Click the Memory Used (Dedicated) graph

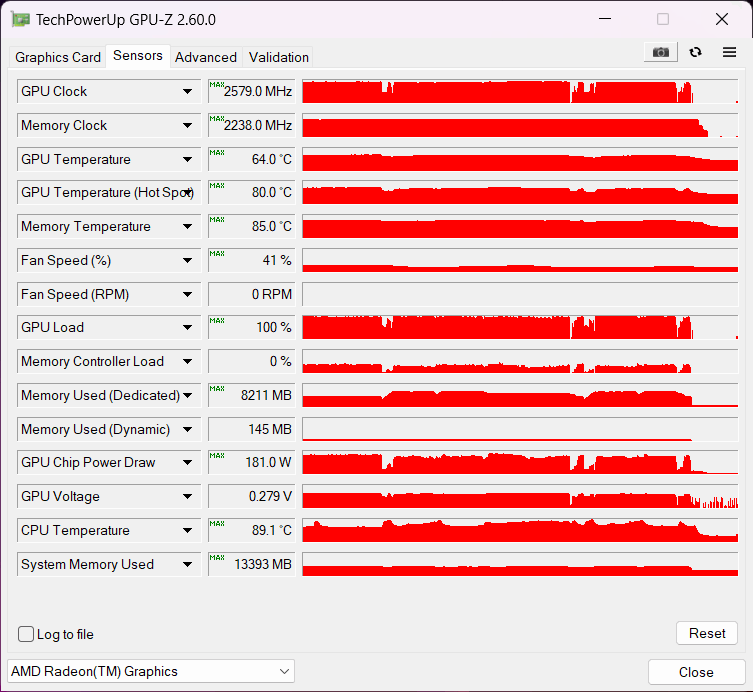520,395
